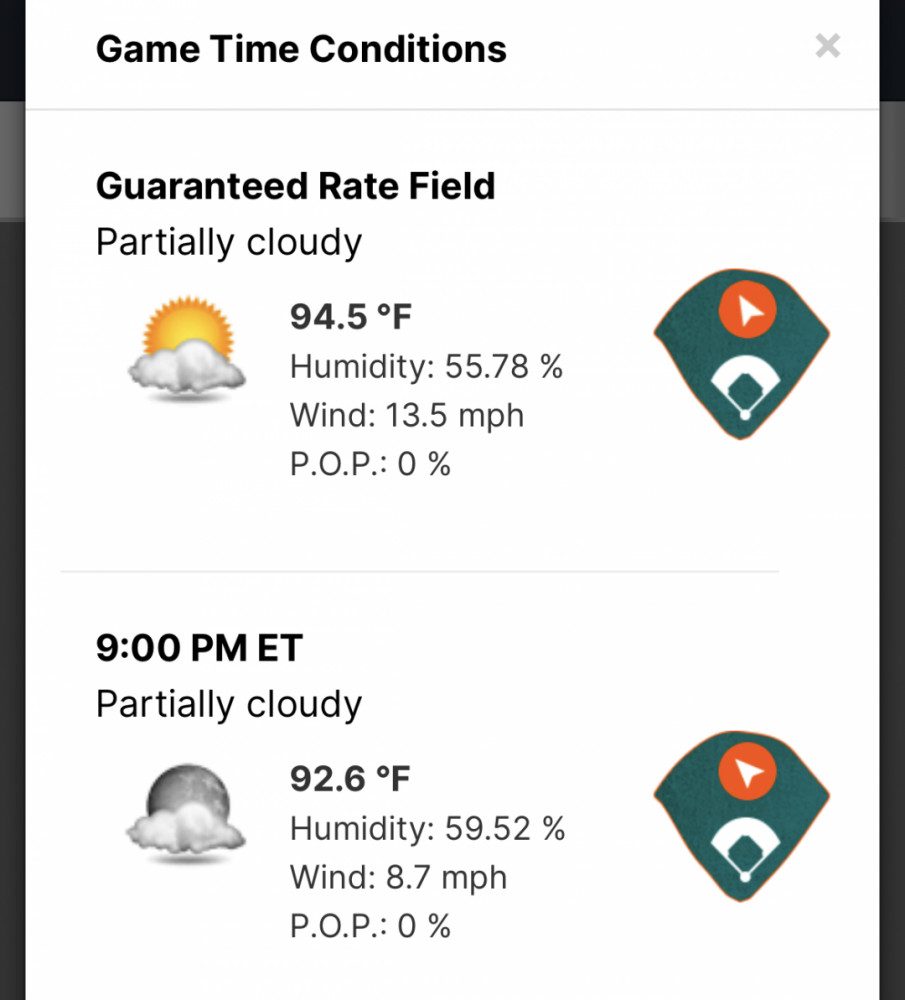
Task: Click the Wind 8.7 mph line
Action: point(399,877)
